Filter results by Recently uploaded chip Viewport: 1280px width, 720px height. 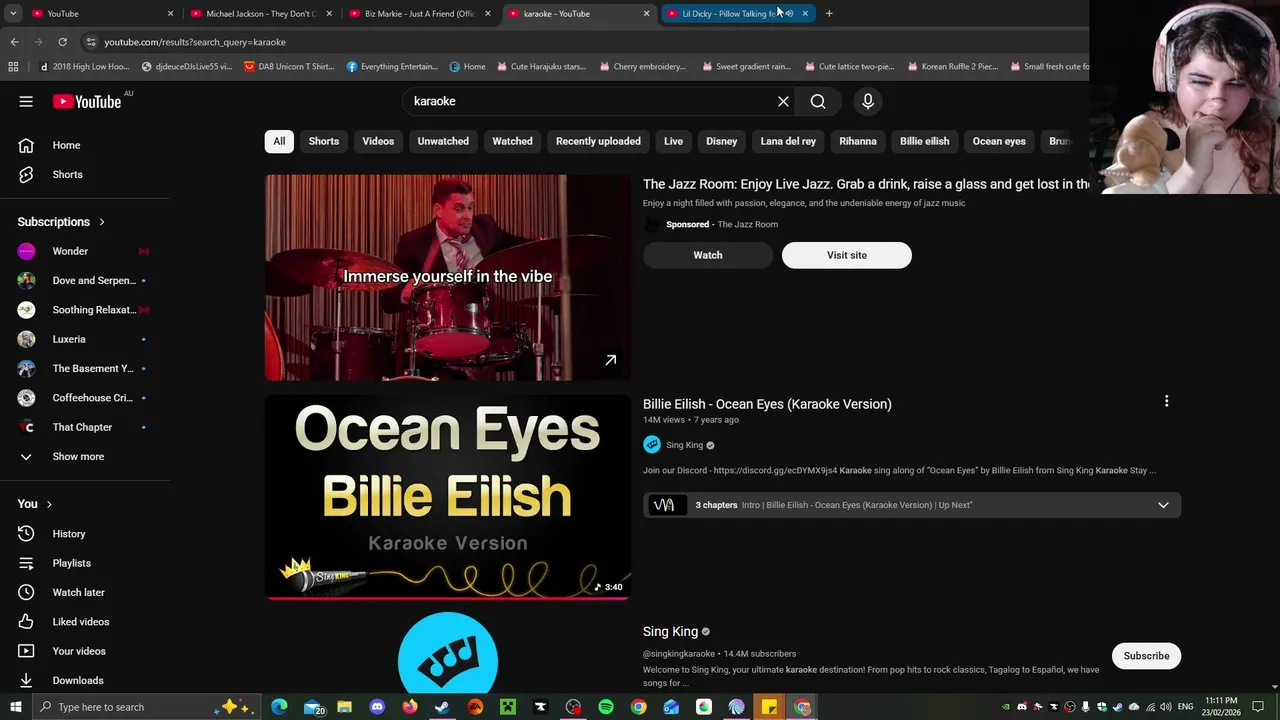(598, 141)
